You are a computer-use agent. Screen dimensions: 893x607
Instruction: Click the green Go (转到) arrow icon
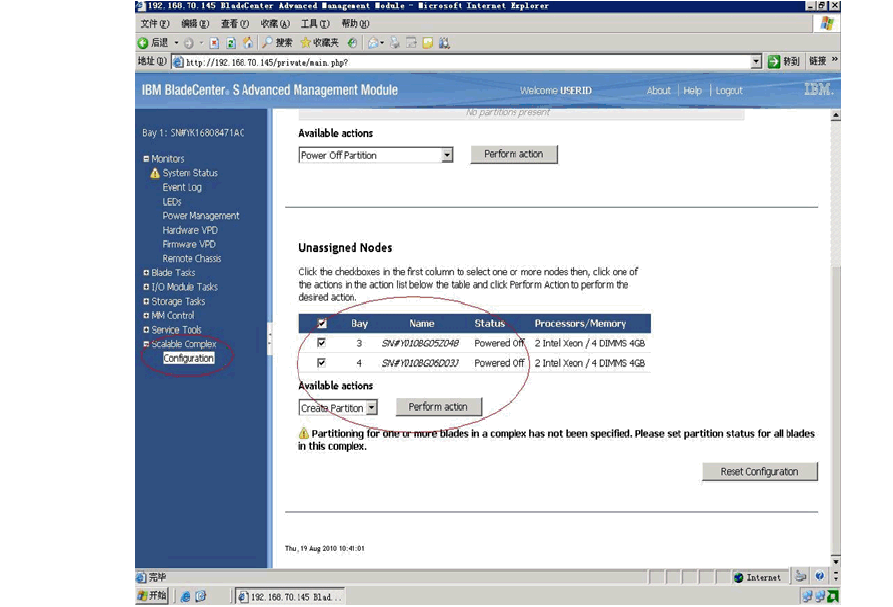pyautogui.click(x=773, y=61)
